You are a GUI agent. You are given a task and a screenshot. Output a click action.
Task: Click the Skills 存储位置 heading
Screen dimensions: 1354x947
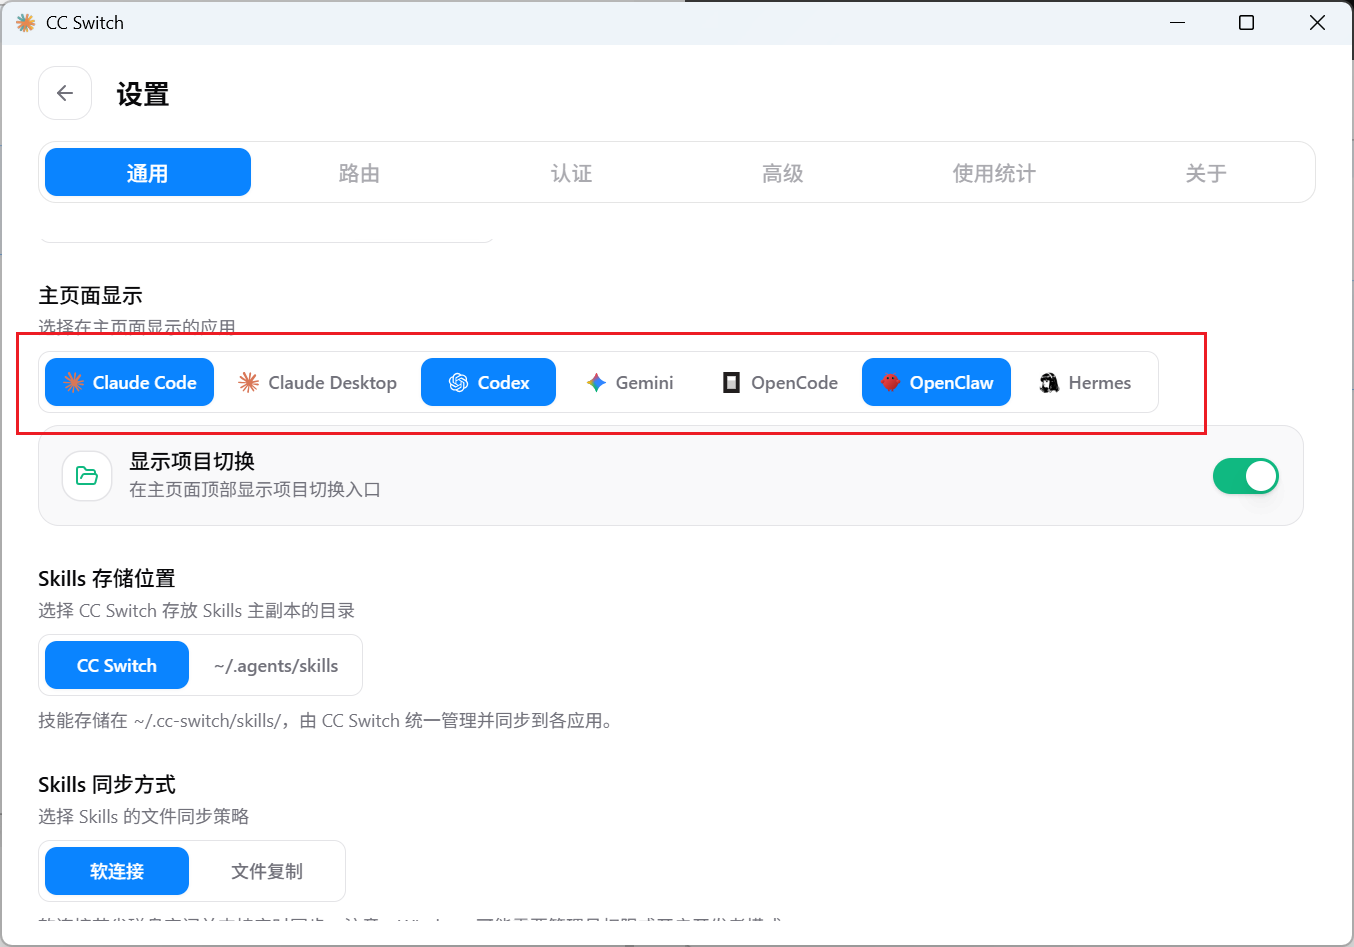click(107, 578)
